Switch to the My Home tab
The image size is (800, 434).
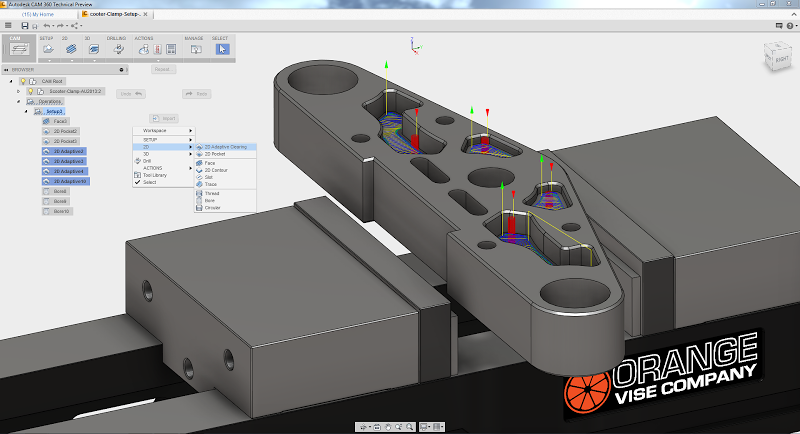(x=40, y=14)
